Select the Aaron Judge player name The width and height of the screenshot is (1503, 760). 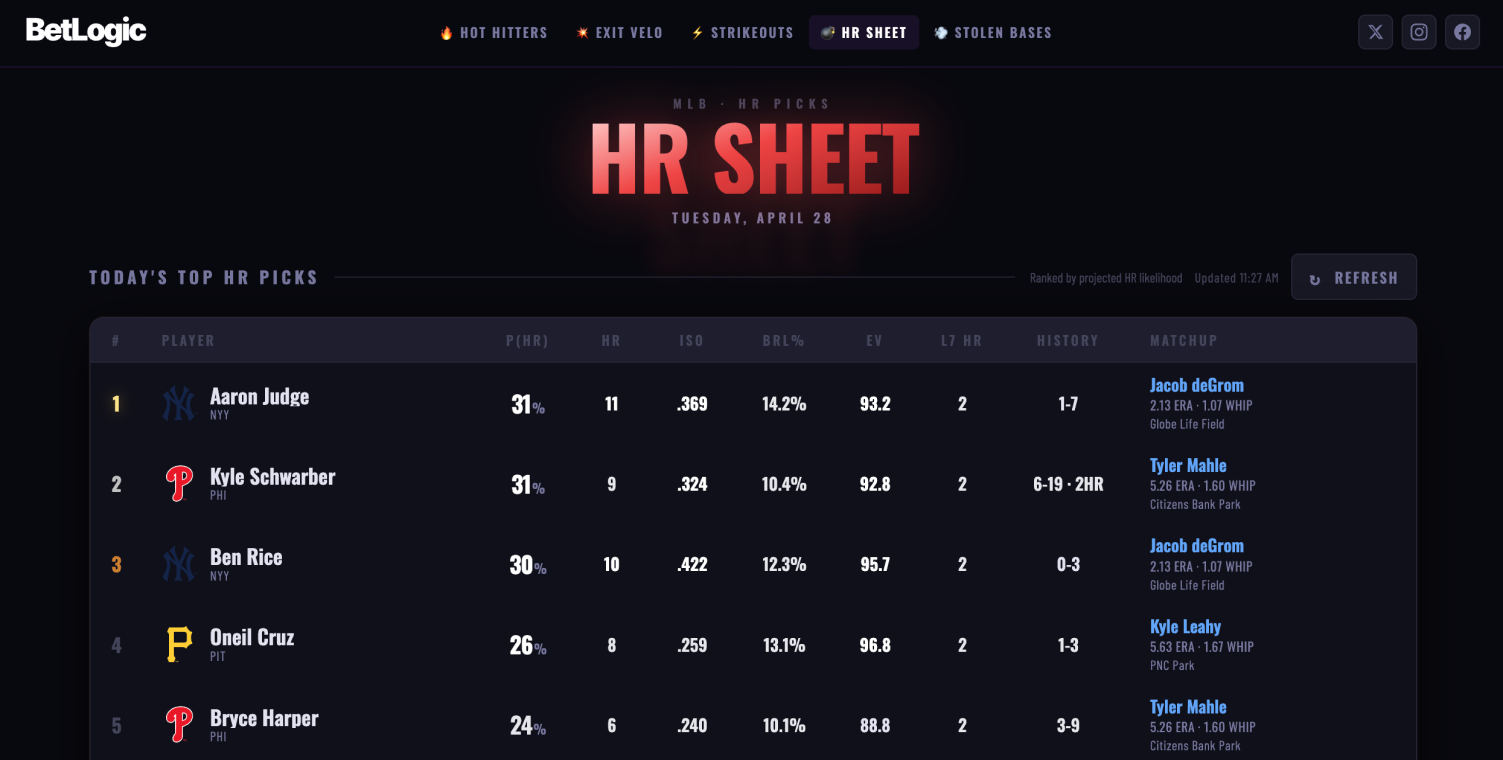click(x=259, y=396)
